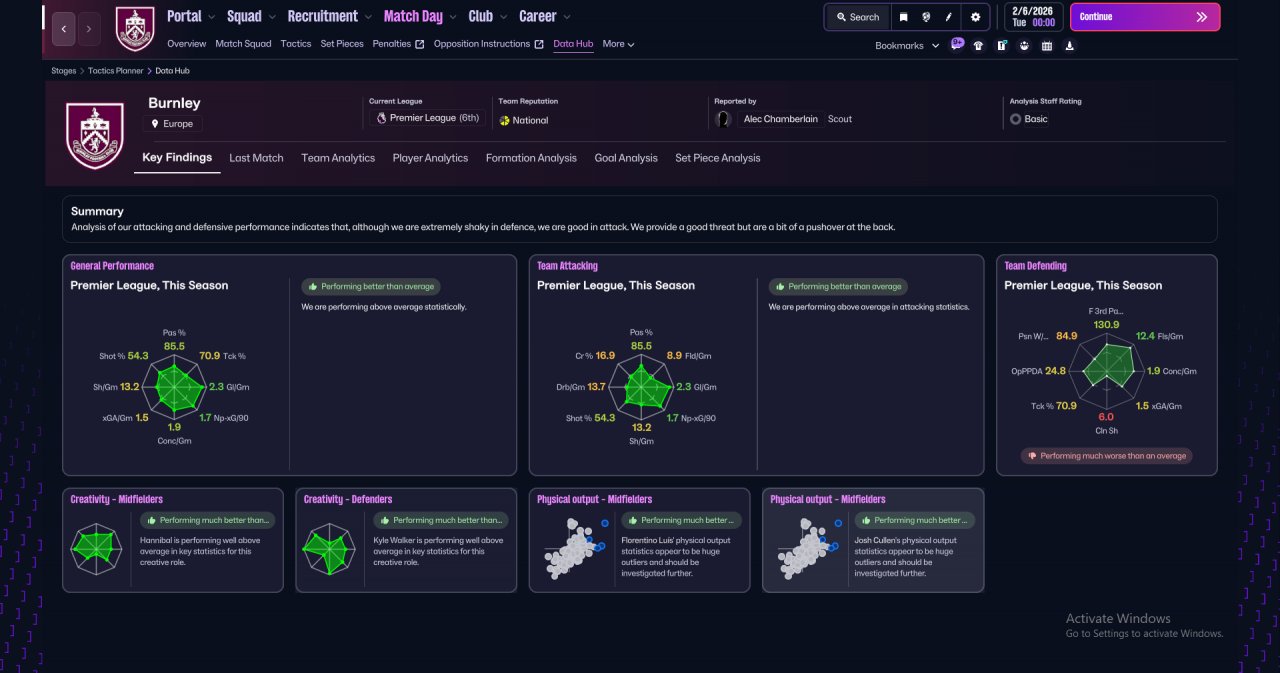The height and width of the screenshot is (673, 1280).
Task: Open the messages icon with 9+ badge
Action: pyautogui.click(x=957, y=44)
